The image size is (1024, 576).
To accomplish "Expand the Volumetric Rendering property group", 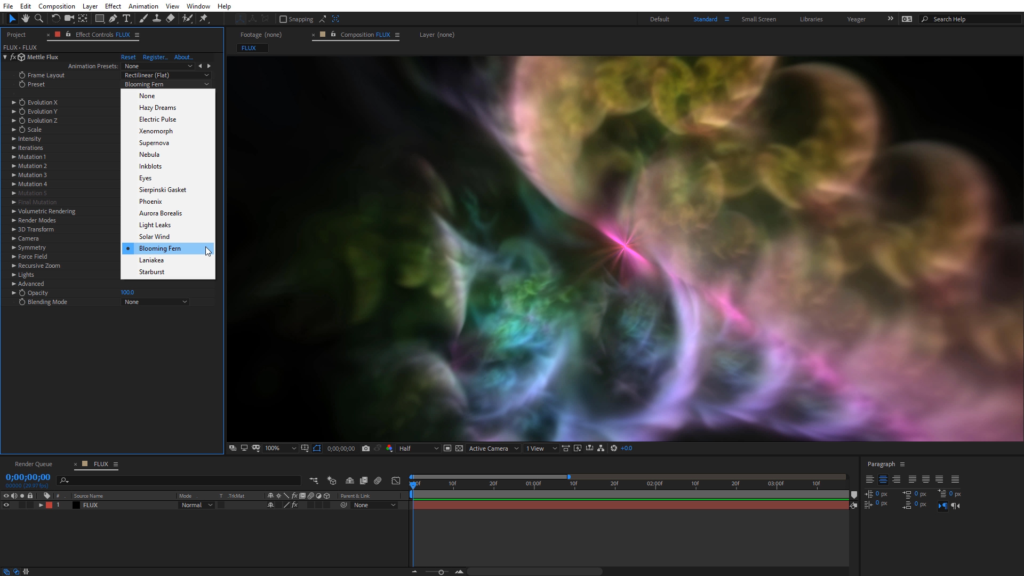I will point(14,211).
